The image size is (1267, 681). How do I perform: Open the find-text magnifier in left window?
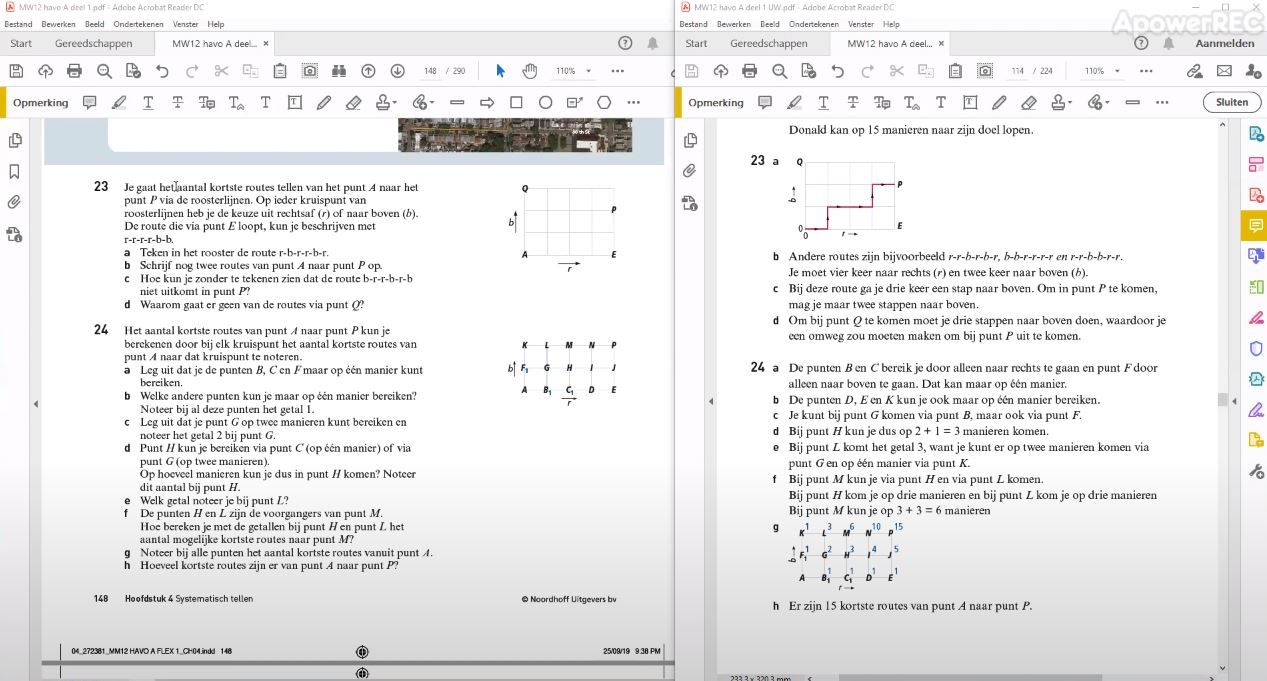pyautogui.click(x=104, y=71)
